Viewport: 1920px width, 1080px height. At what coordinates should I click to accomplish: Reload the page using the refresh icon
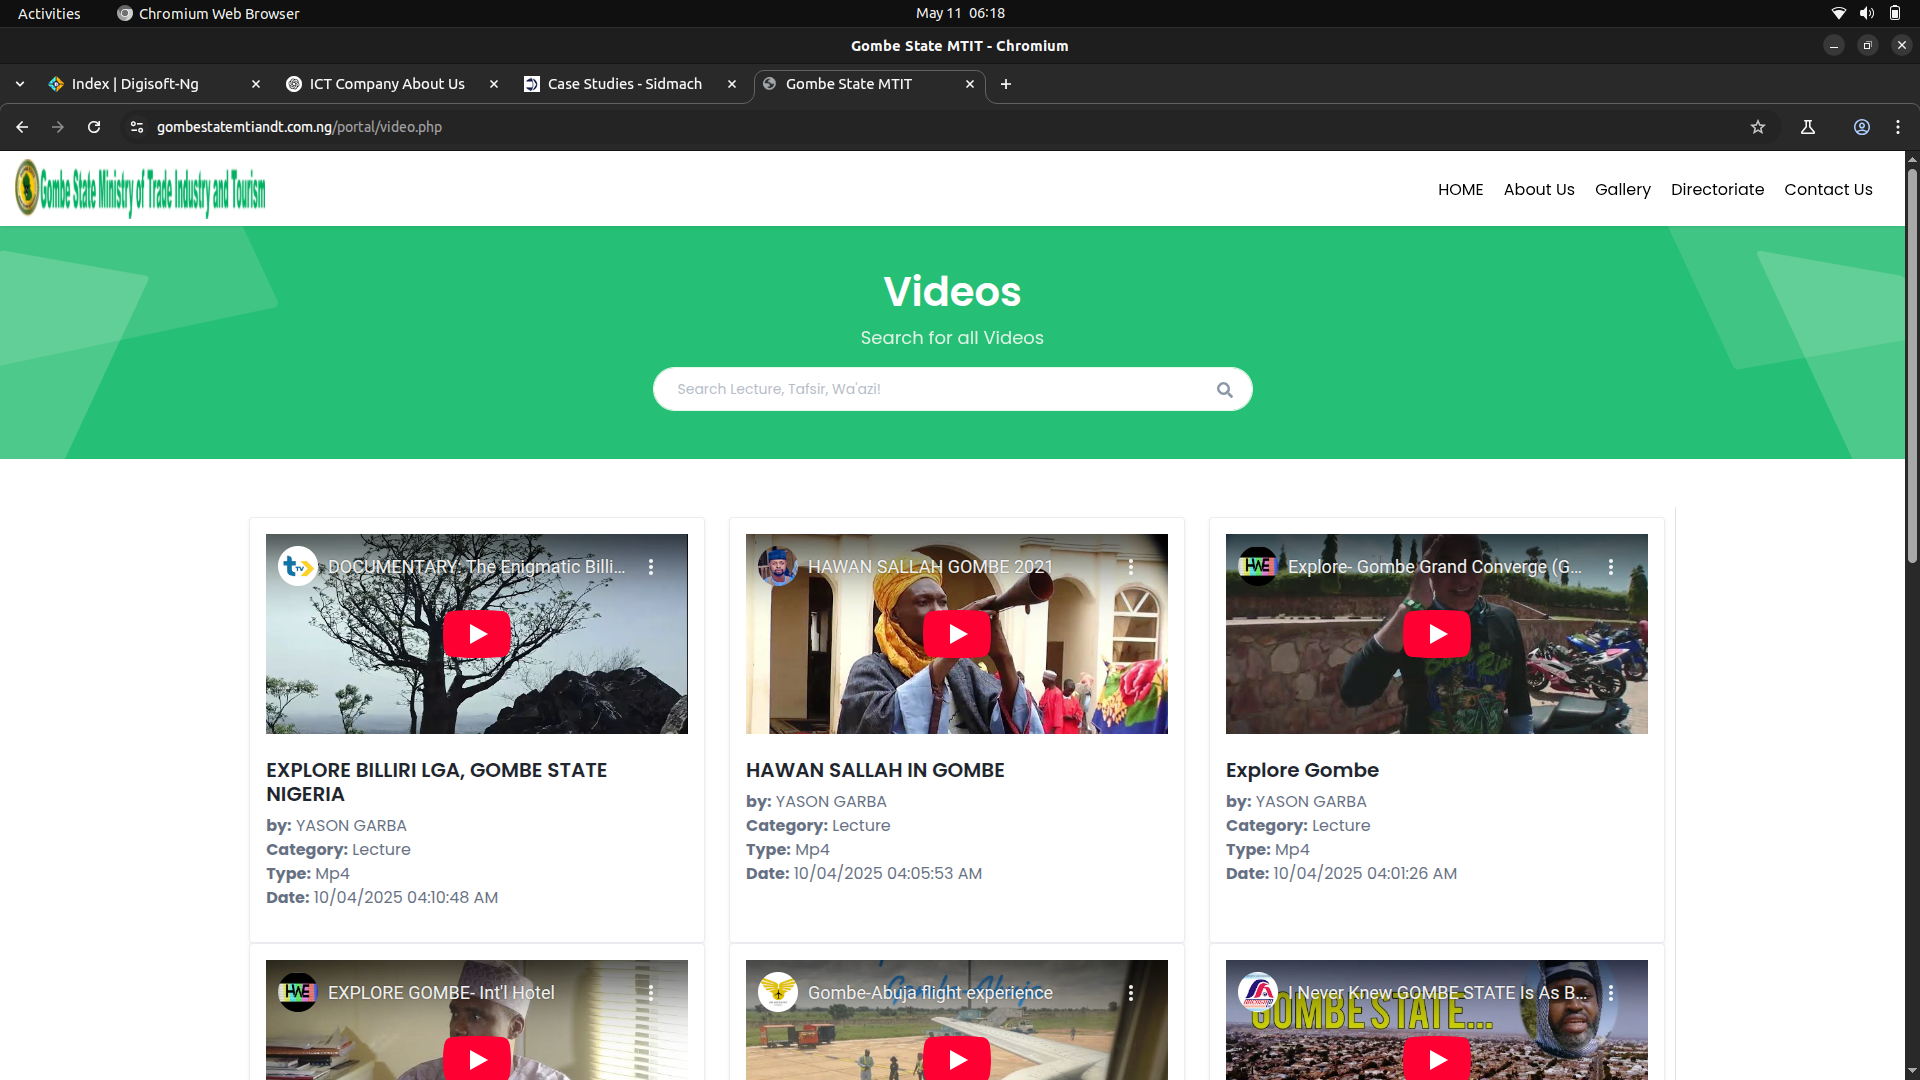(x=94, y=127)
